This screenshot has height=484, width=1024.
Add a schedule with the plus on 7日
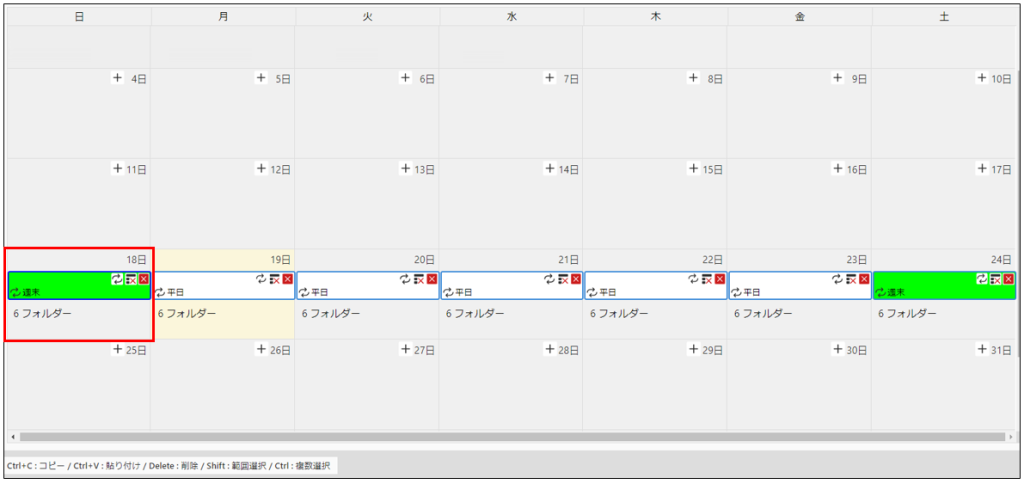550,78
